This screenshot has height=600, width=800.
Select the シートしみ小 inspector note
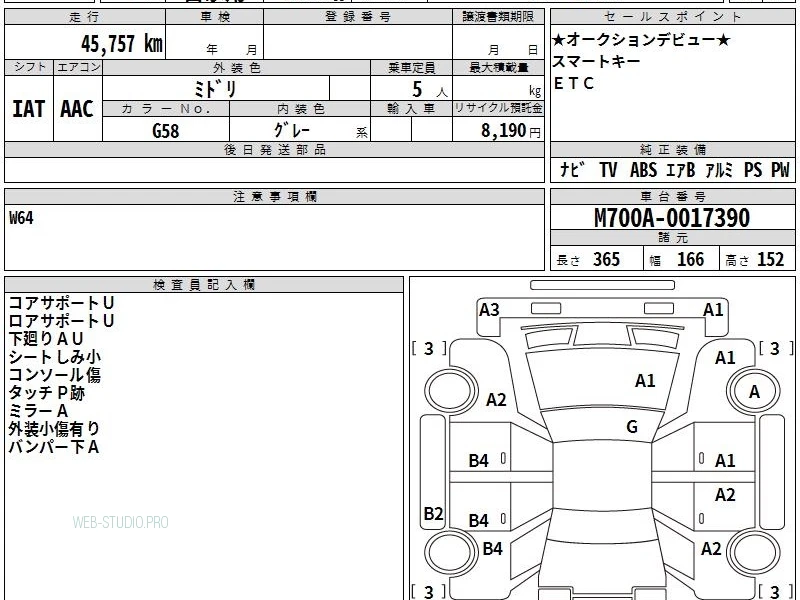(x=55, y=357)
